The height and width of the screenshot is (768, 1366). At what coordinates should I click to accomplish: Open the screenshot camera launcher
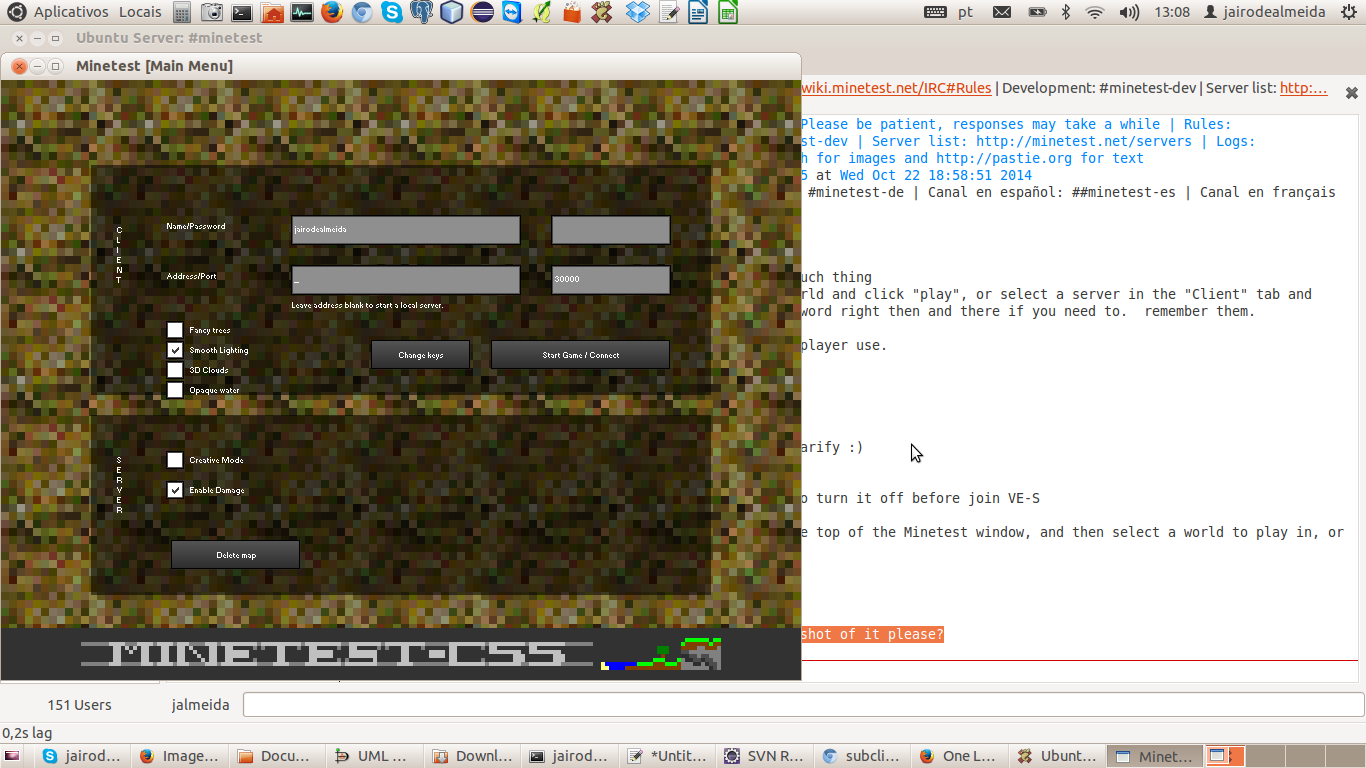tap(212, 12)
